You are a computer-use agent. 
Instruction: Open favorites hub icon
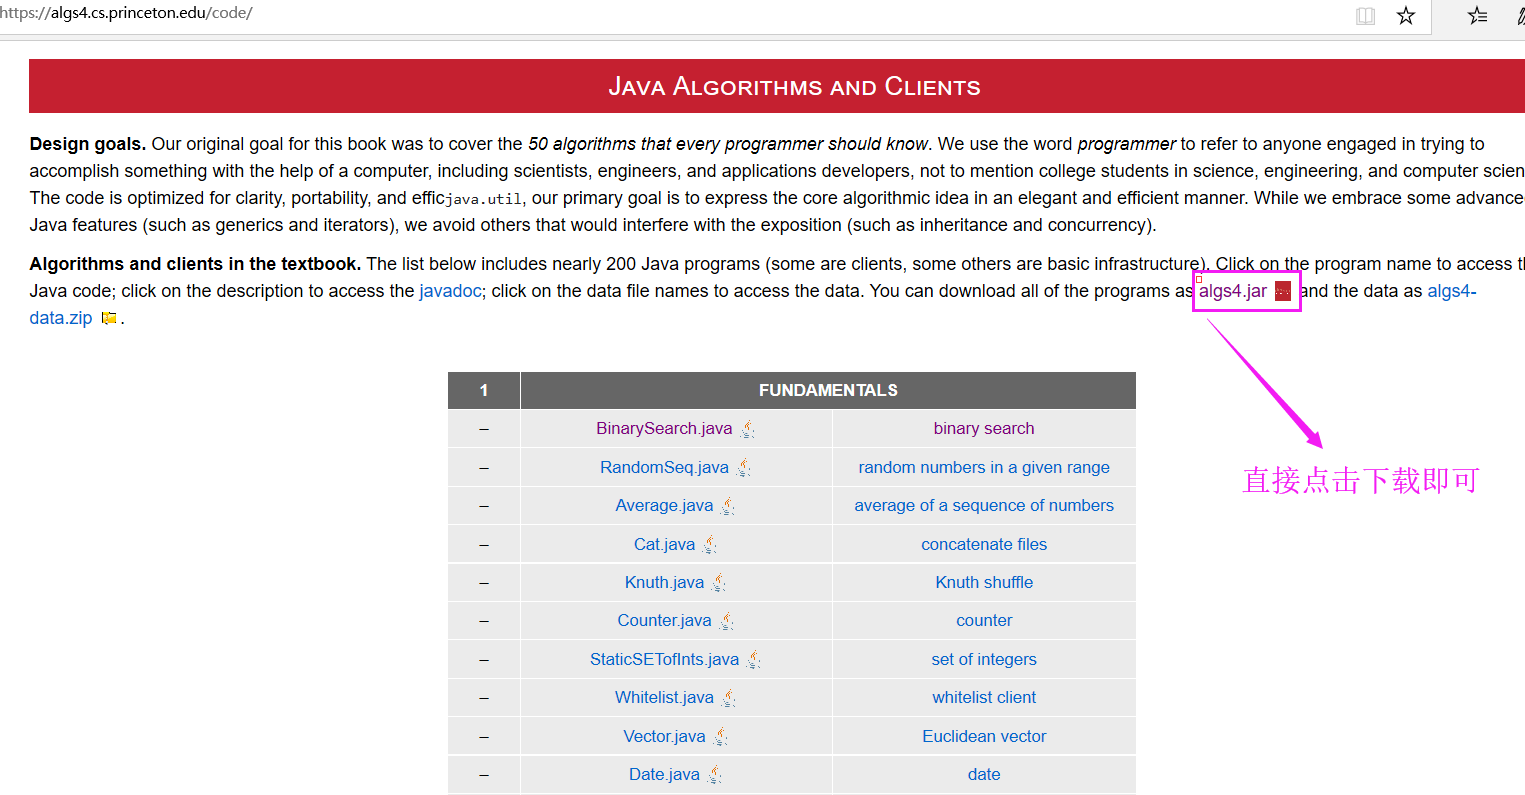point(1477,16)
